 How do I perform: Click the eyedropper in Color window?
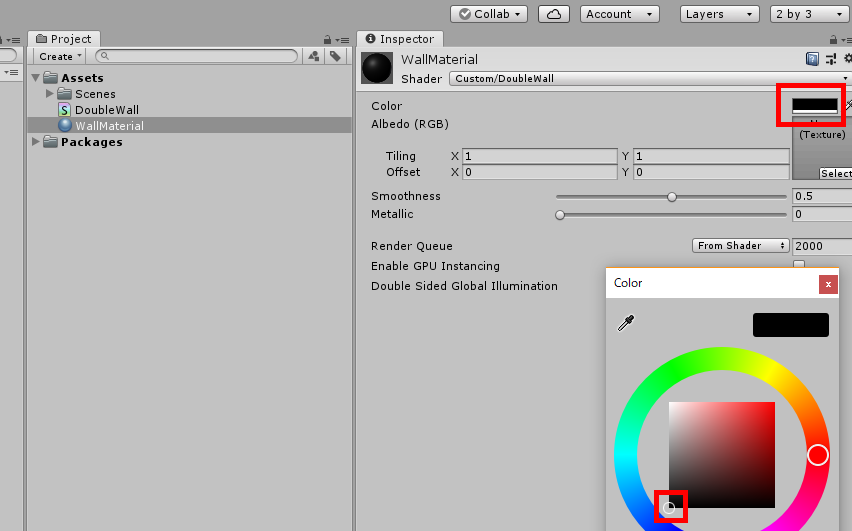626,323
